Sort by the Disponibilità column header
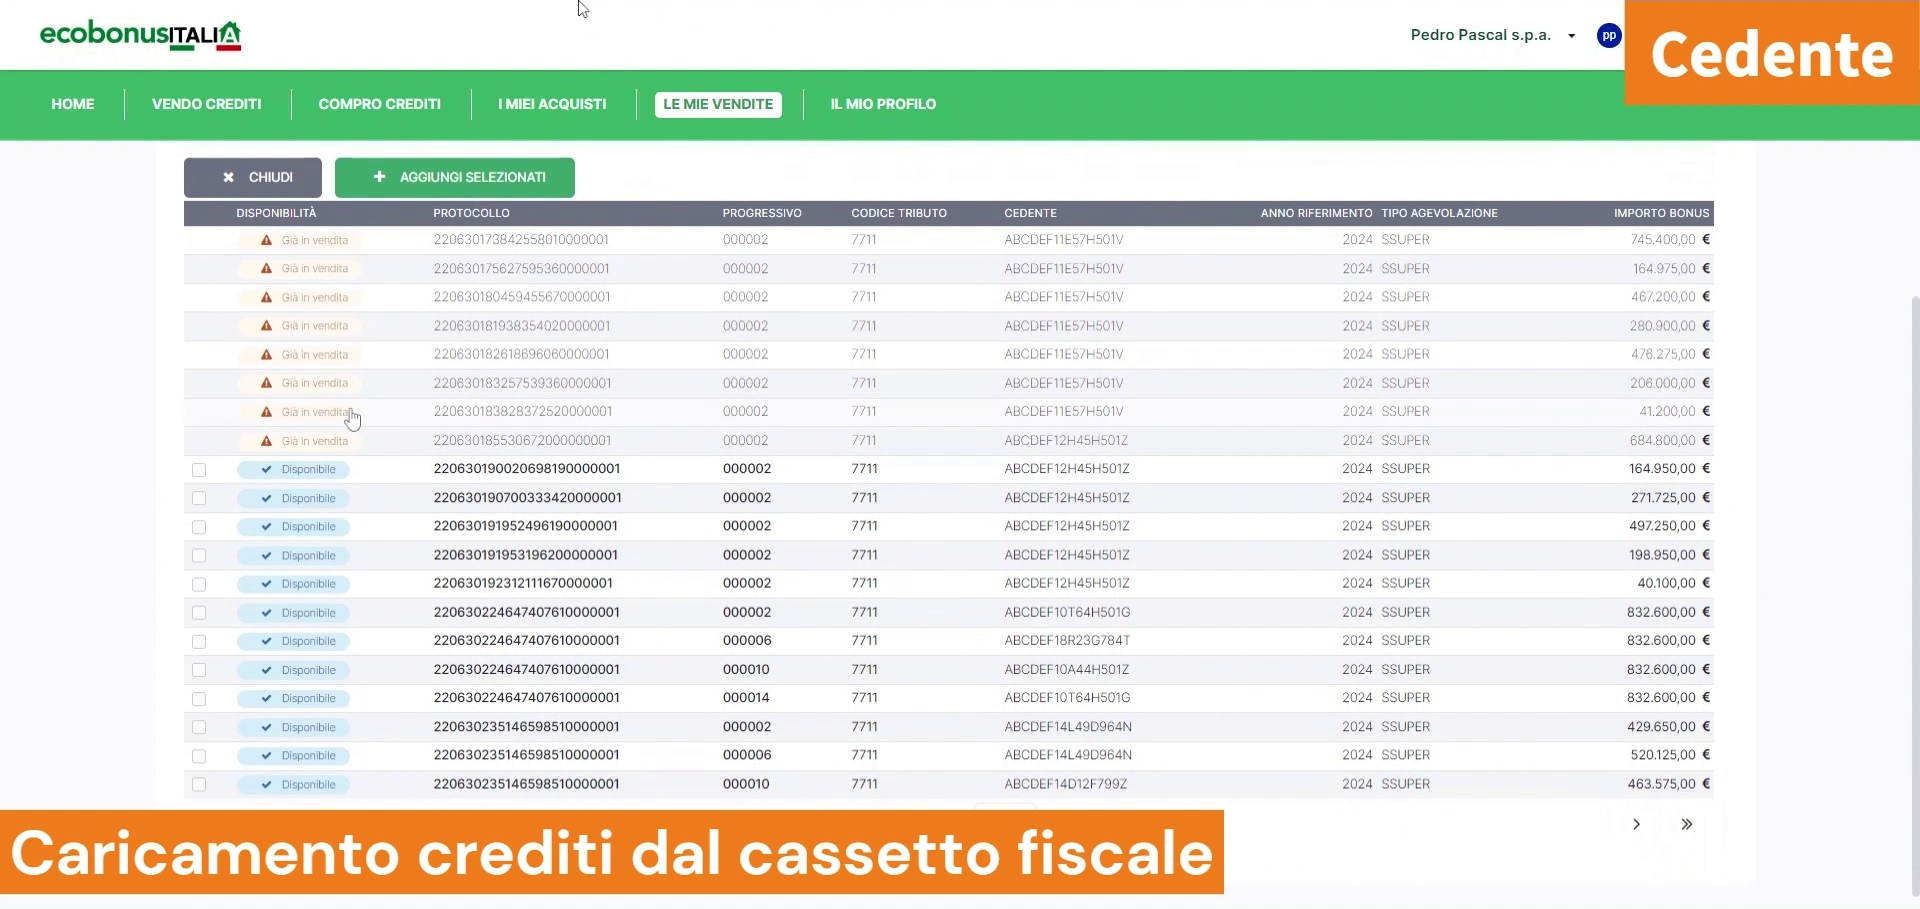1920x909 pixels. click(x=276, y=213)
